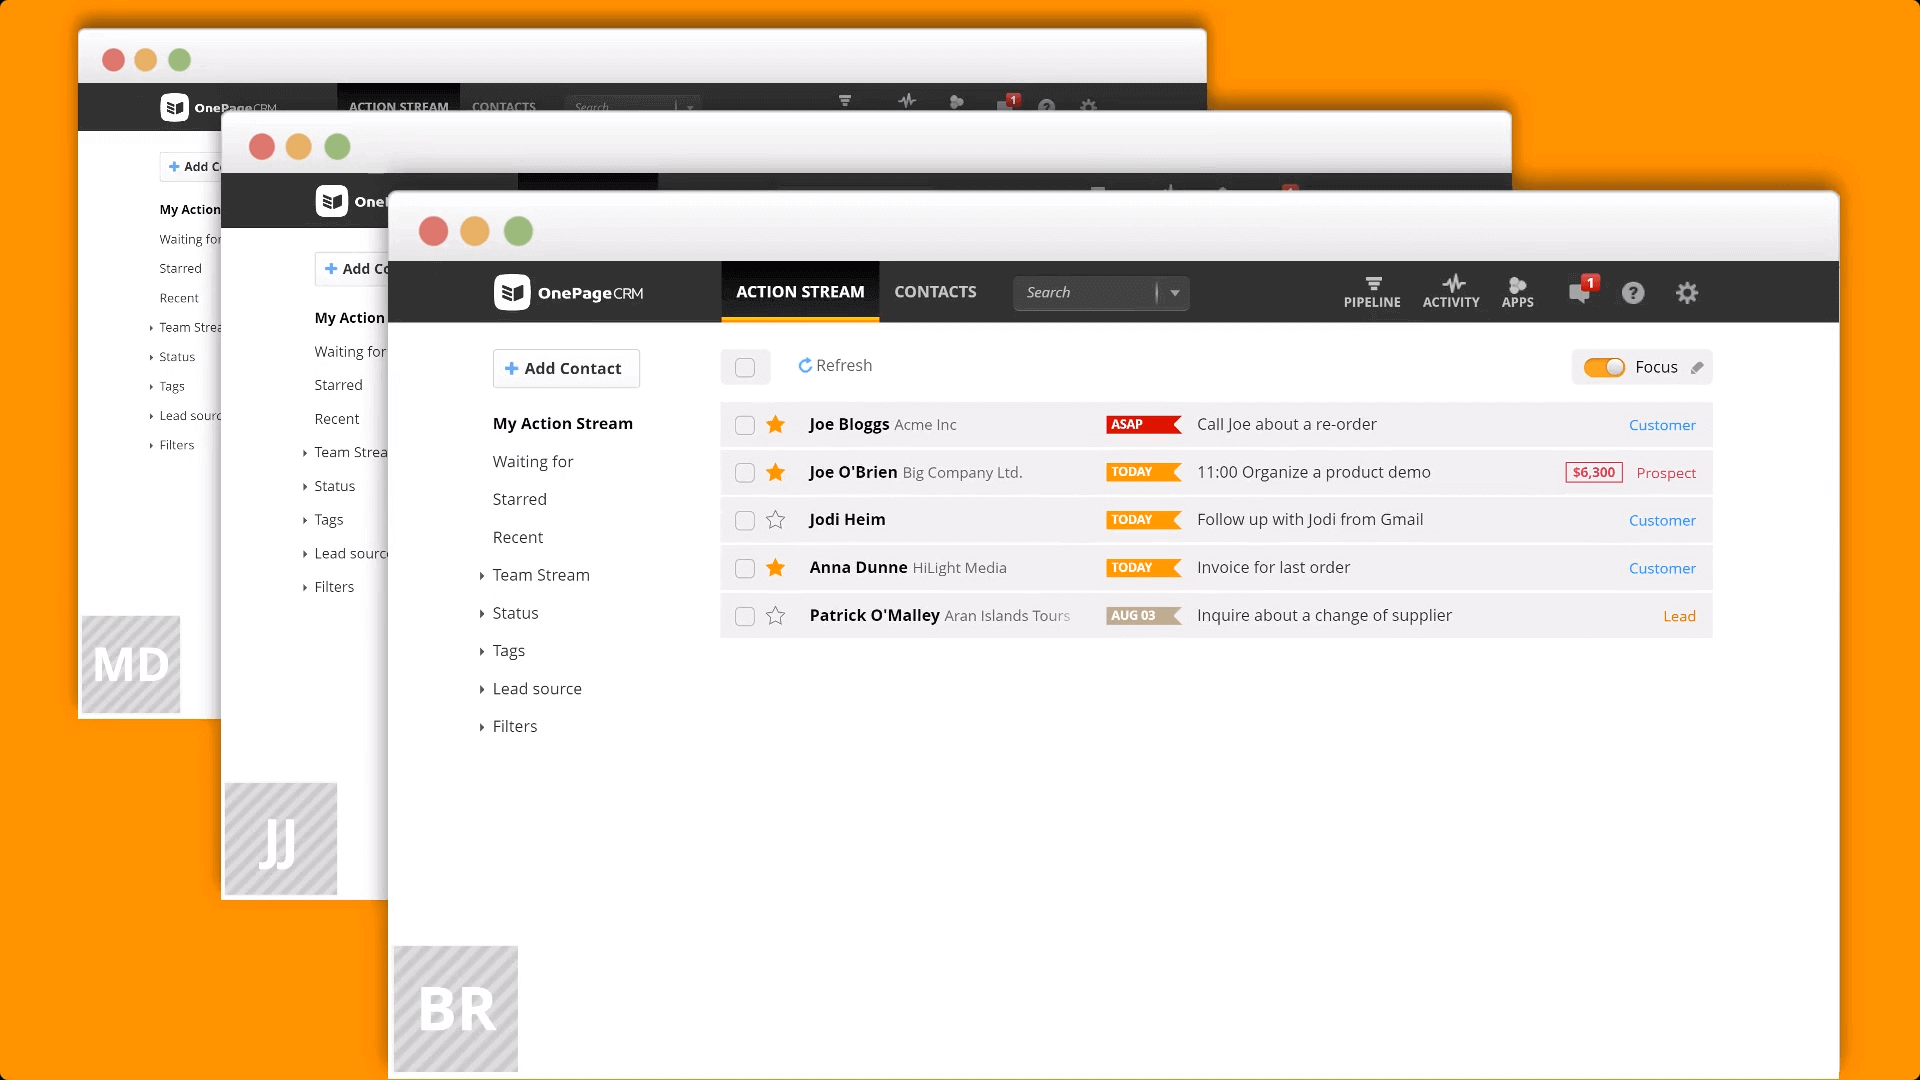Viewport: 1920px width, 1080px height.
Task: Click the OnePageCRM logo in the middle window
Action: [x=351, y=201]
